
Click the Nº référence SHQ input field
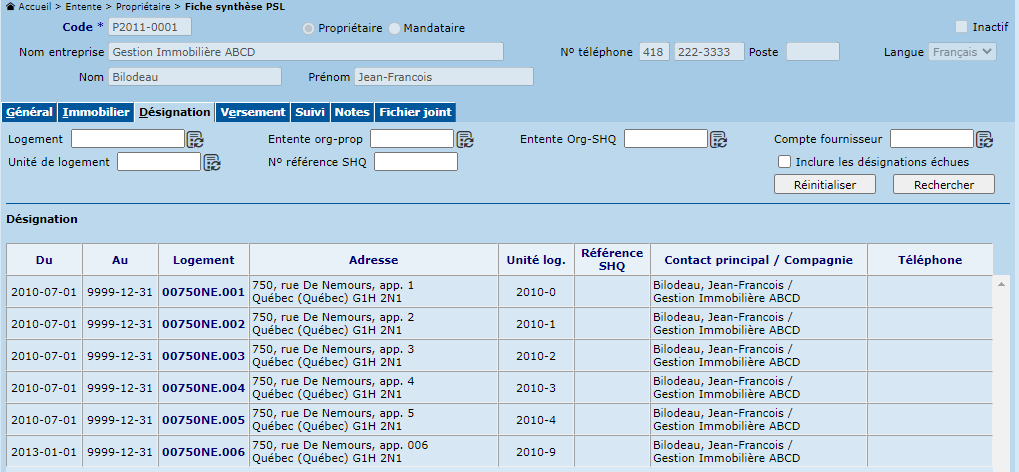pos(415,162)
